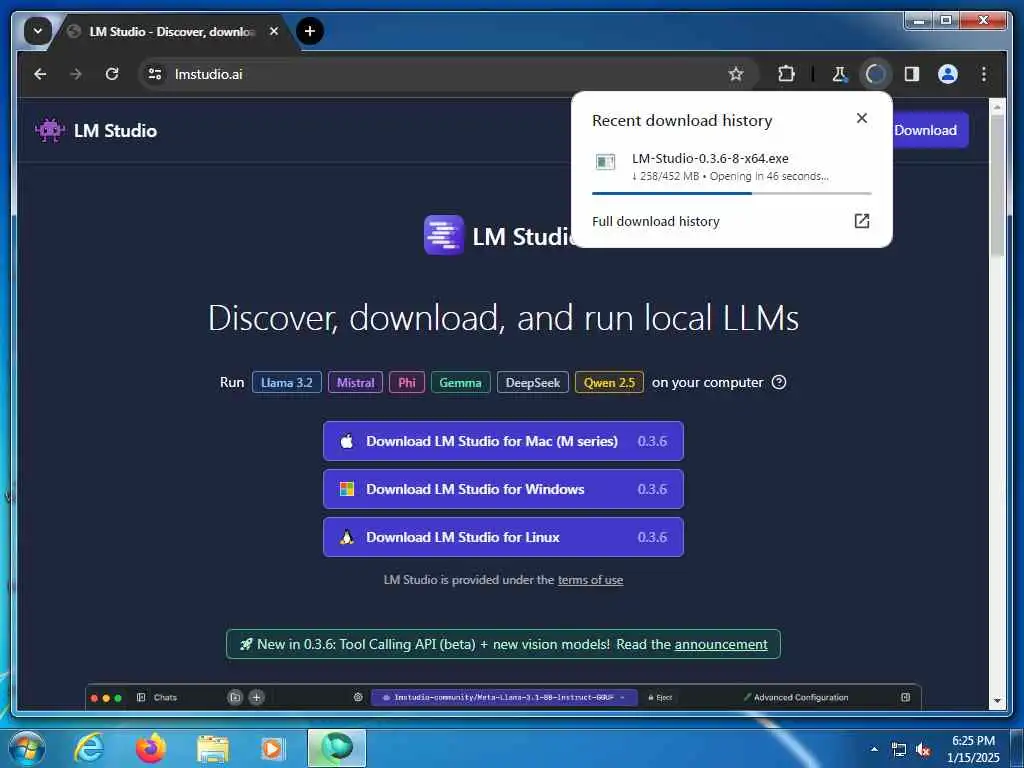Launch Internet Explorer from taskbar
This screenshot has width=1024, height=768.
tap(88, 748)
